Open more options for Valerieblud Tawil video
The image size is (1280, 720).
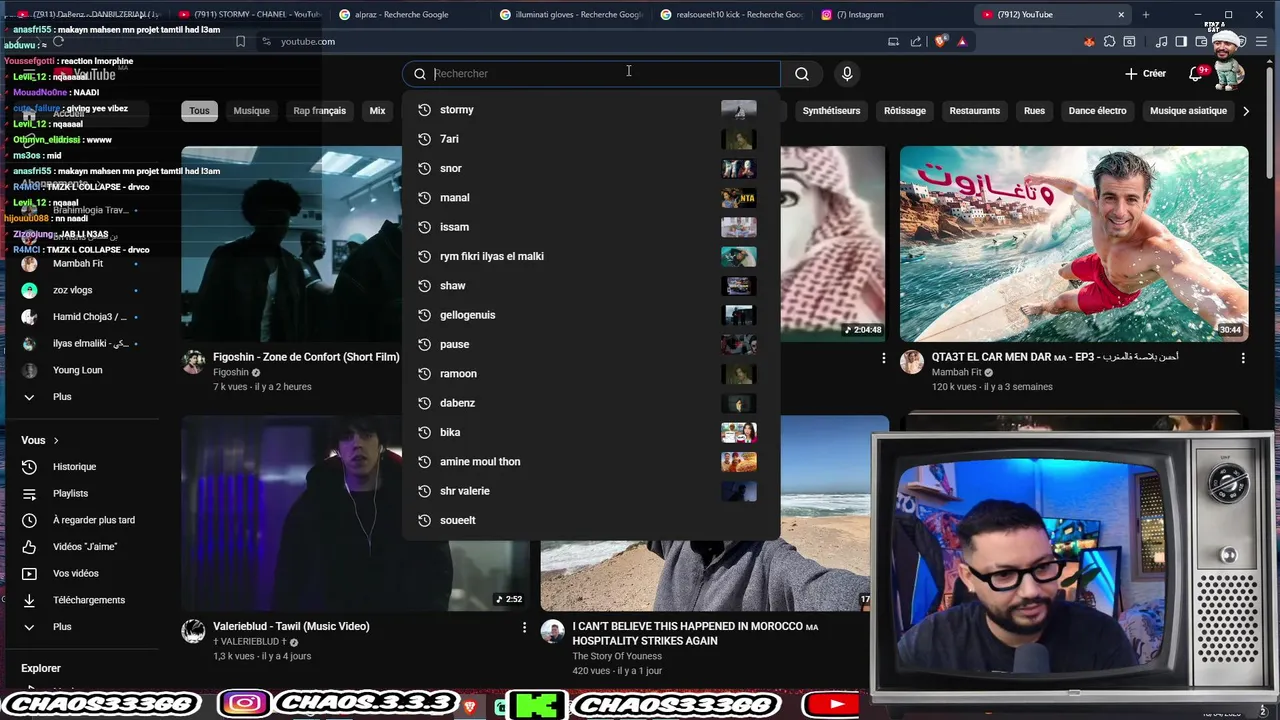[524, 627]
